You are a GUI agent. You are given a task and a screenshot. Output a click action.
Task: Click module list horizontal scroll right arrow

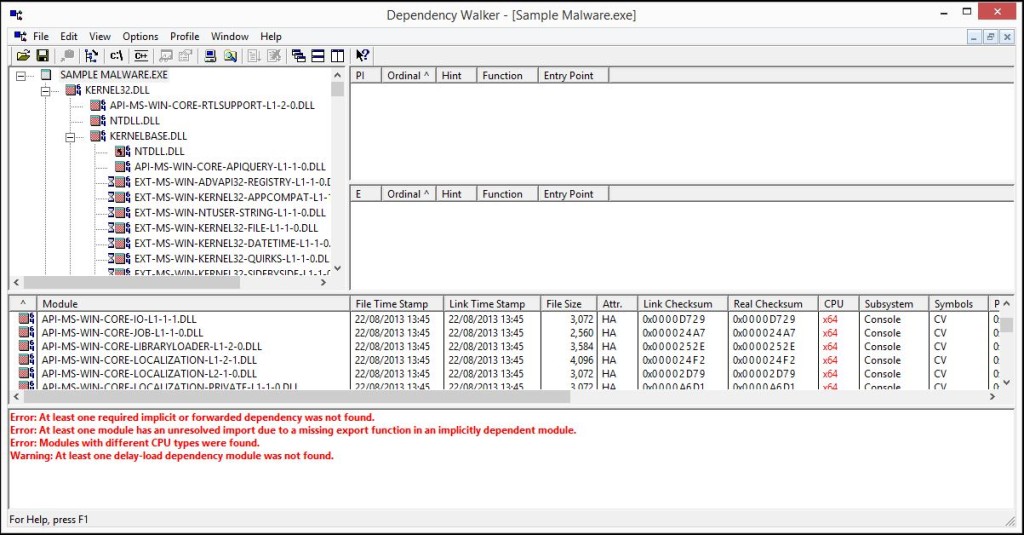click(992, 397)
